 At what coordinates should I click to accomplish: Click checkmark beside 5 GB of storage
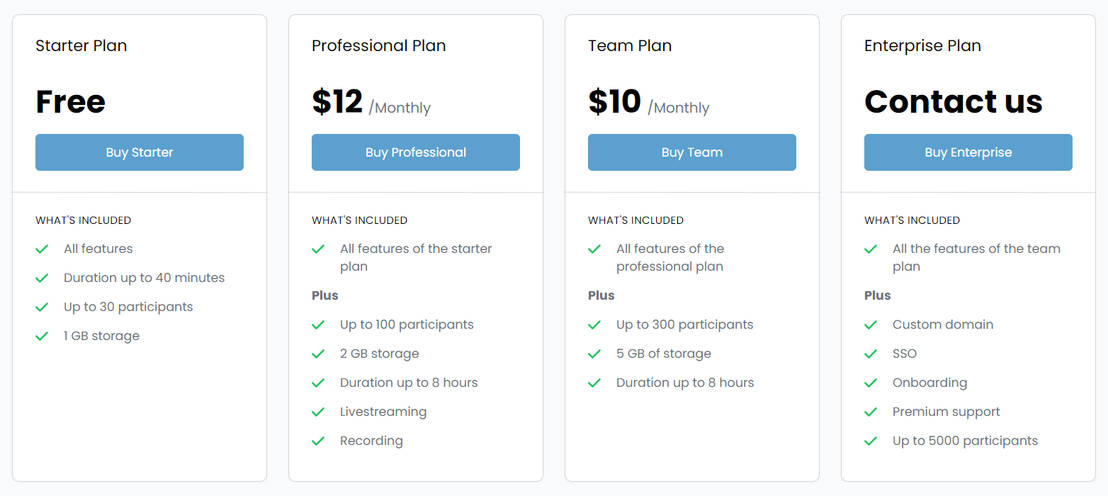[594, 354]
